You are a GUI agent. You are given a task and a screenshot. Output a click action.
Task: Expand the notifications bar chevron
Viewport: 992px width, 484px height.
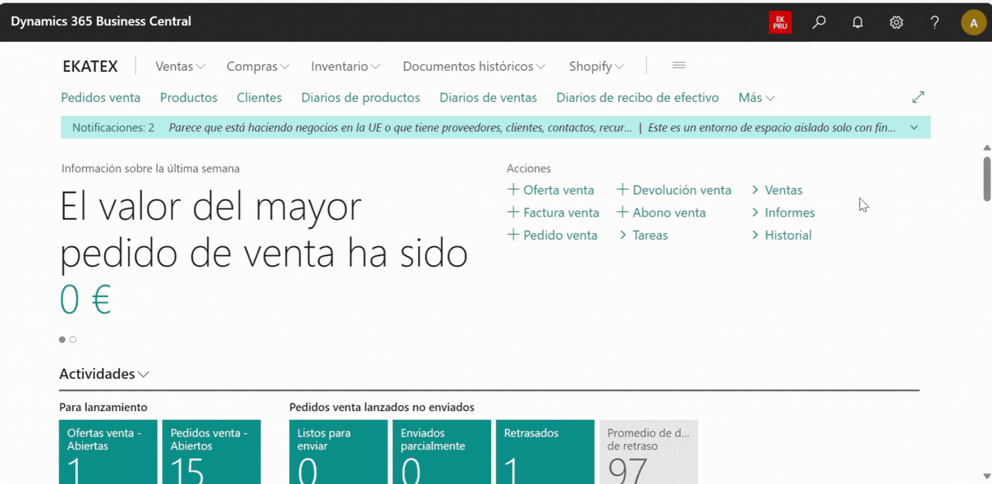click(x=914, y=128)
